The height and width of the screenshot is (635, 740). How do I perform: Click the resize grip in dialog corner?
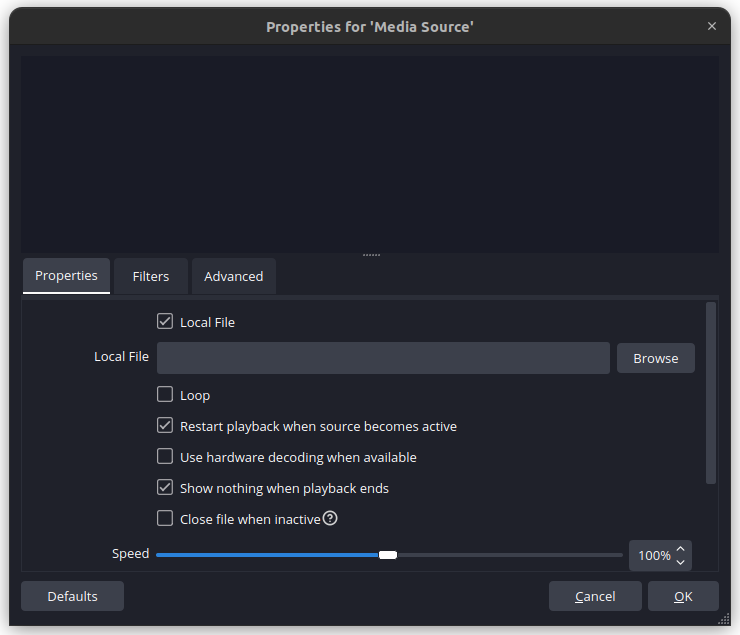point(724,619)
